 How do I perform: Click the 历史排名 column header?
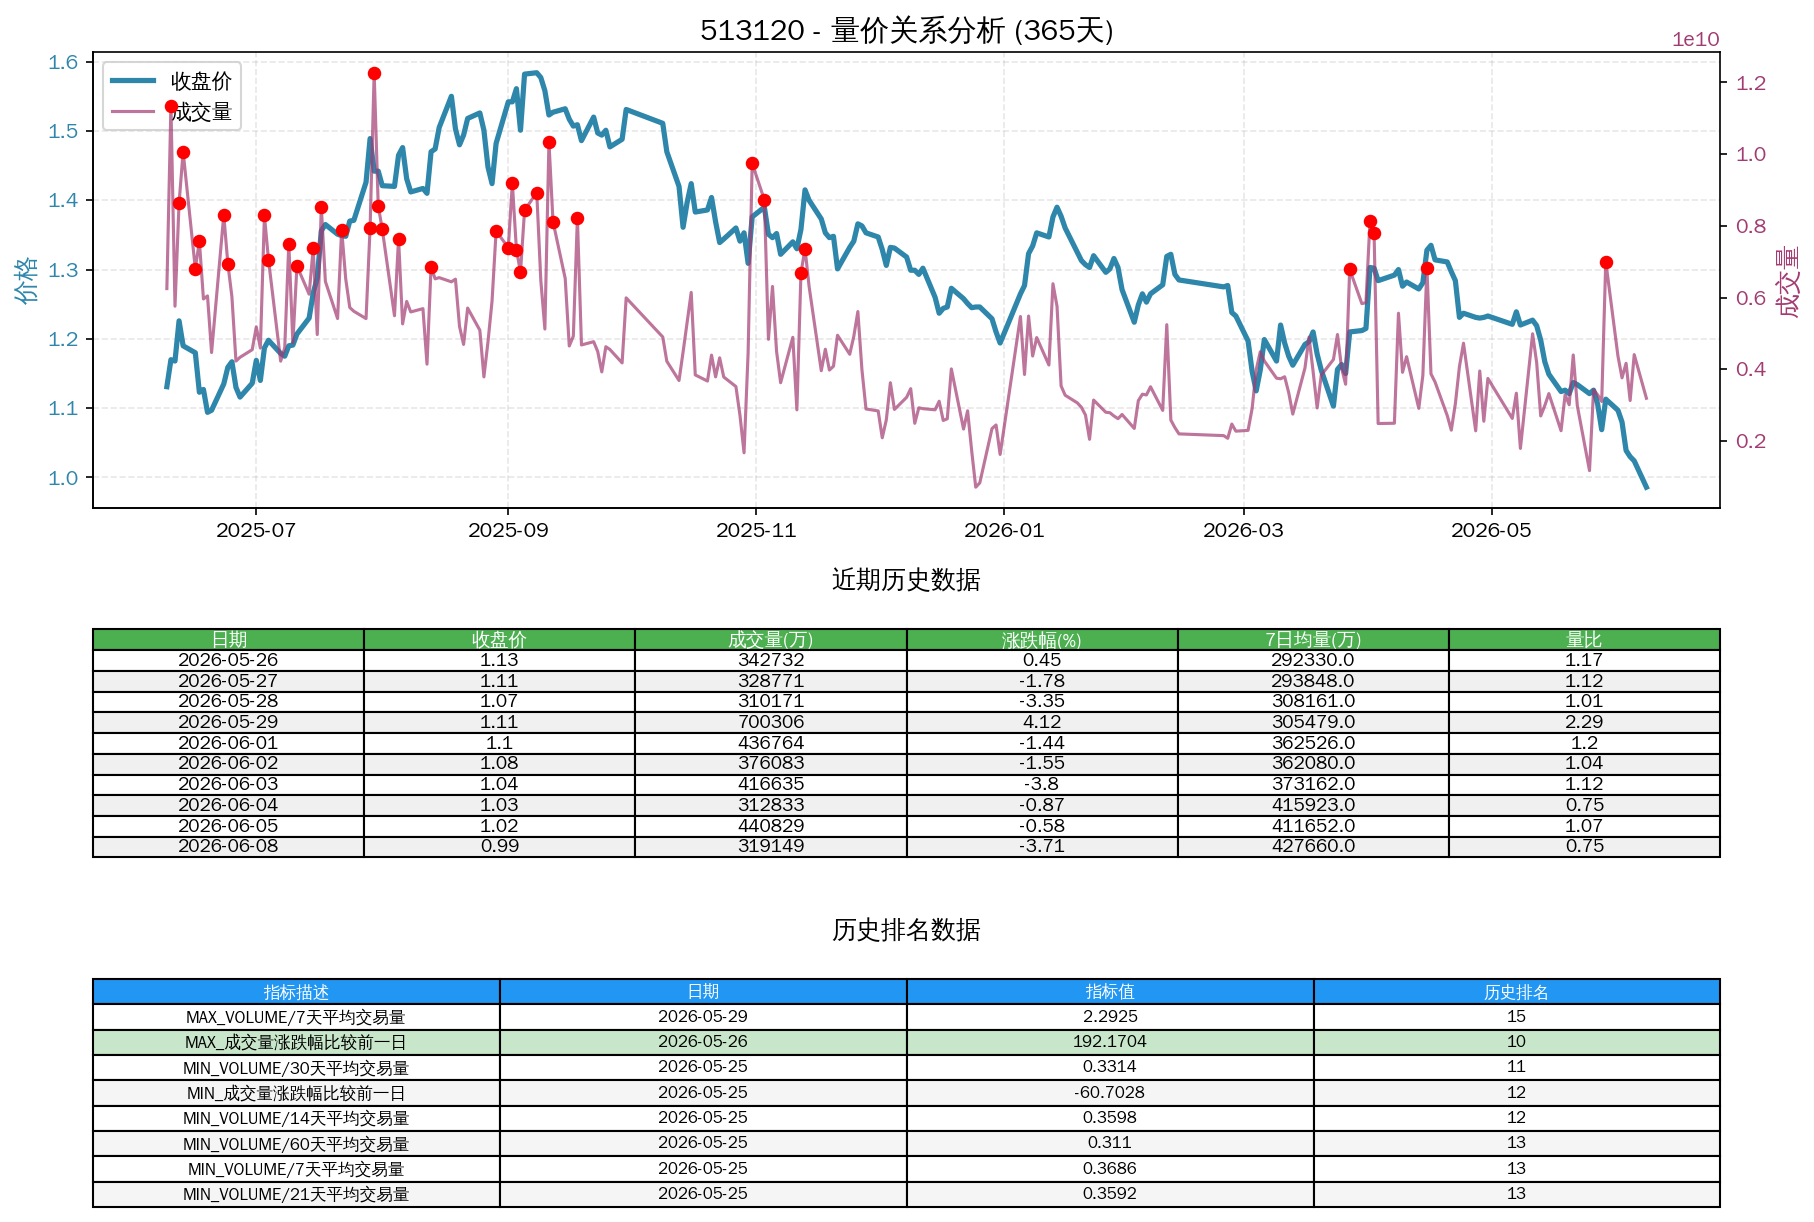(1517, 992)
